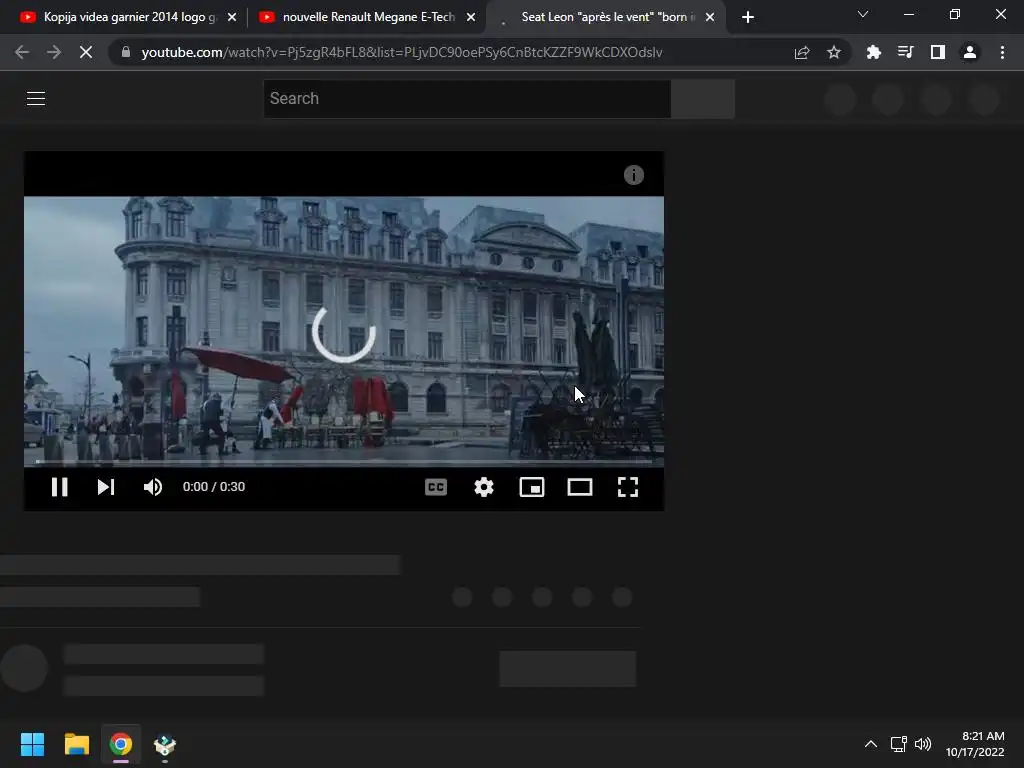The image size is (1024, 768).
Task: Open the Chrome three-dot menu
Action: [1002, 52]
